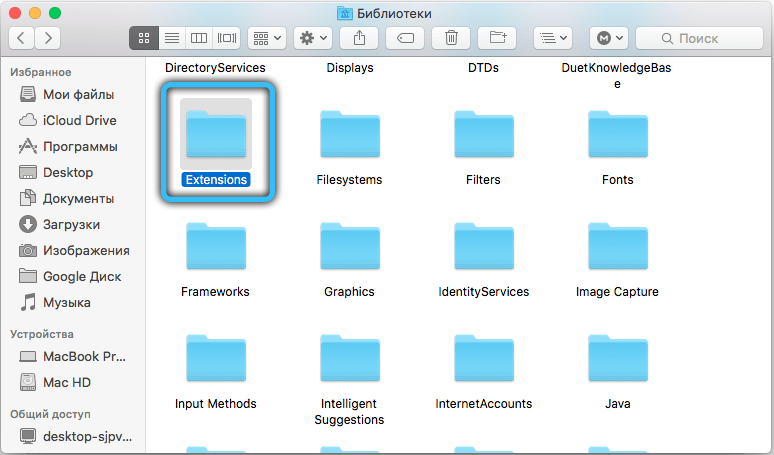Screen dimensions: 774x455
Task: Click the DirectoryServices folder label
Action: point(215,68)
